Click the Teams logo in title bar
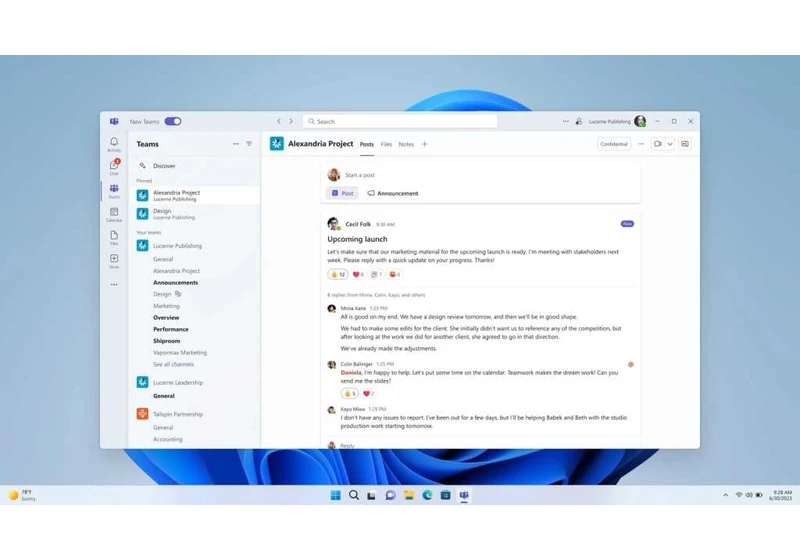This screenshot has width=800, height=560. click(x=114, y=121)
